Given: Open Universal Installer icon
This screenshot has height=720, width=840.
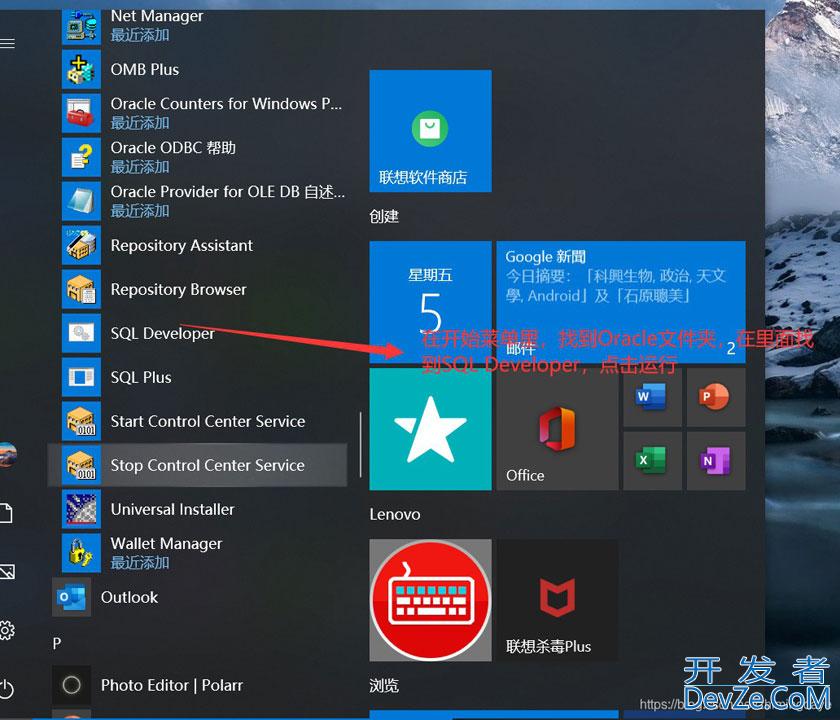Looking at the screenshot, I should click(81, 508).
